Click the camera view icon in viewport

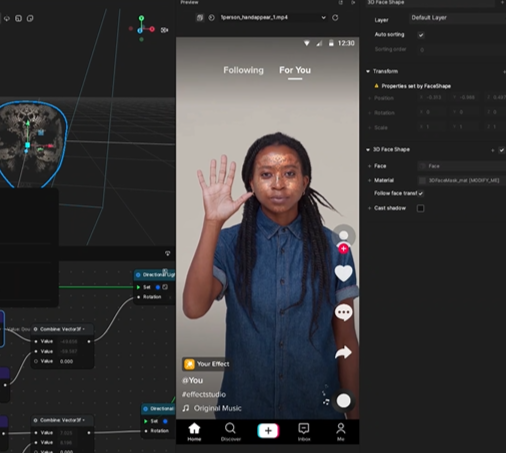point(164,30)
